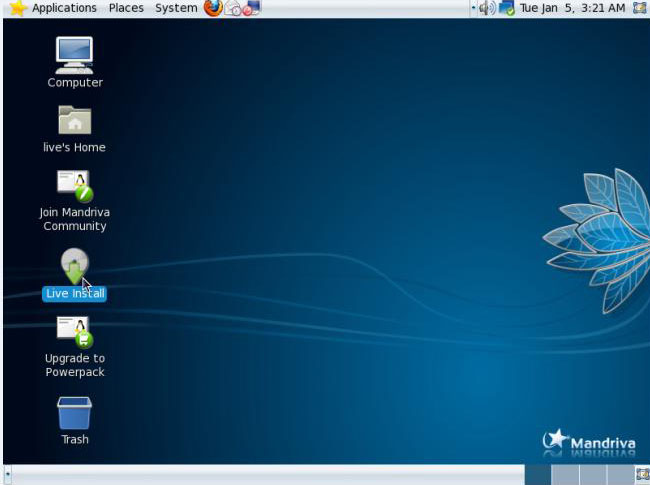Click the bottom panel's left edge handle
Viewport: 650px width, 485px height.
point(8,475)
